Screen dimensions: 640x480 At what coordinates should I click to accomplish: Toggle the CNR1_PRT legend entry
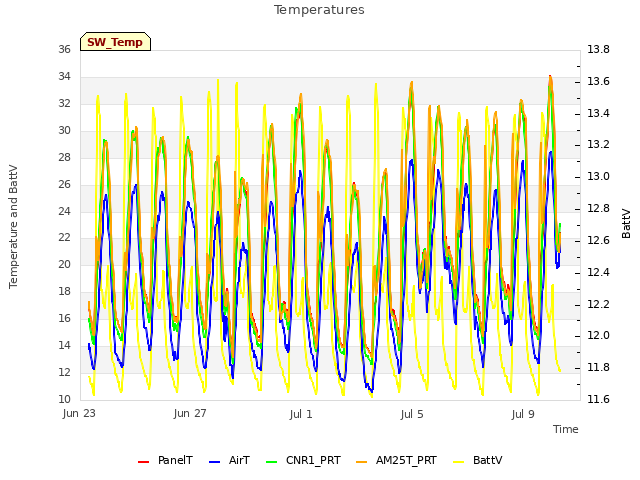coord(303,460)
